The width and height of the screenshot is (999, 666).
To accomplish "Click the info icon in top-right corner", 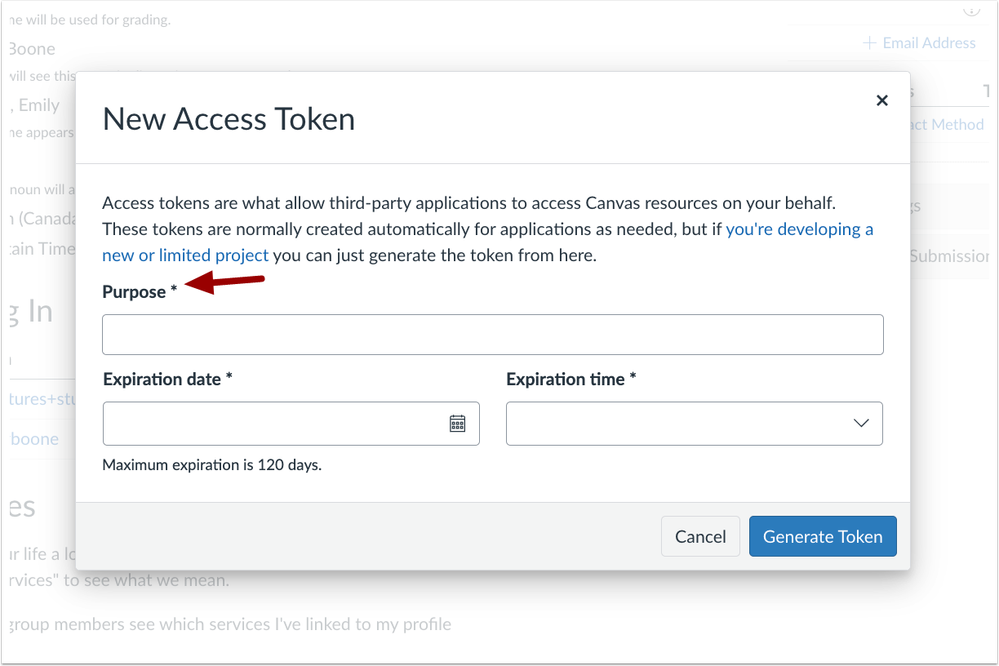I will (971, 10).
